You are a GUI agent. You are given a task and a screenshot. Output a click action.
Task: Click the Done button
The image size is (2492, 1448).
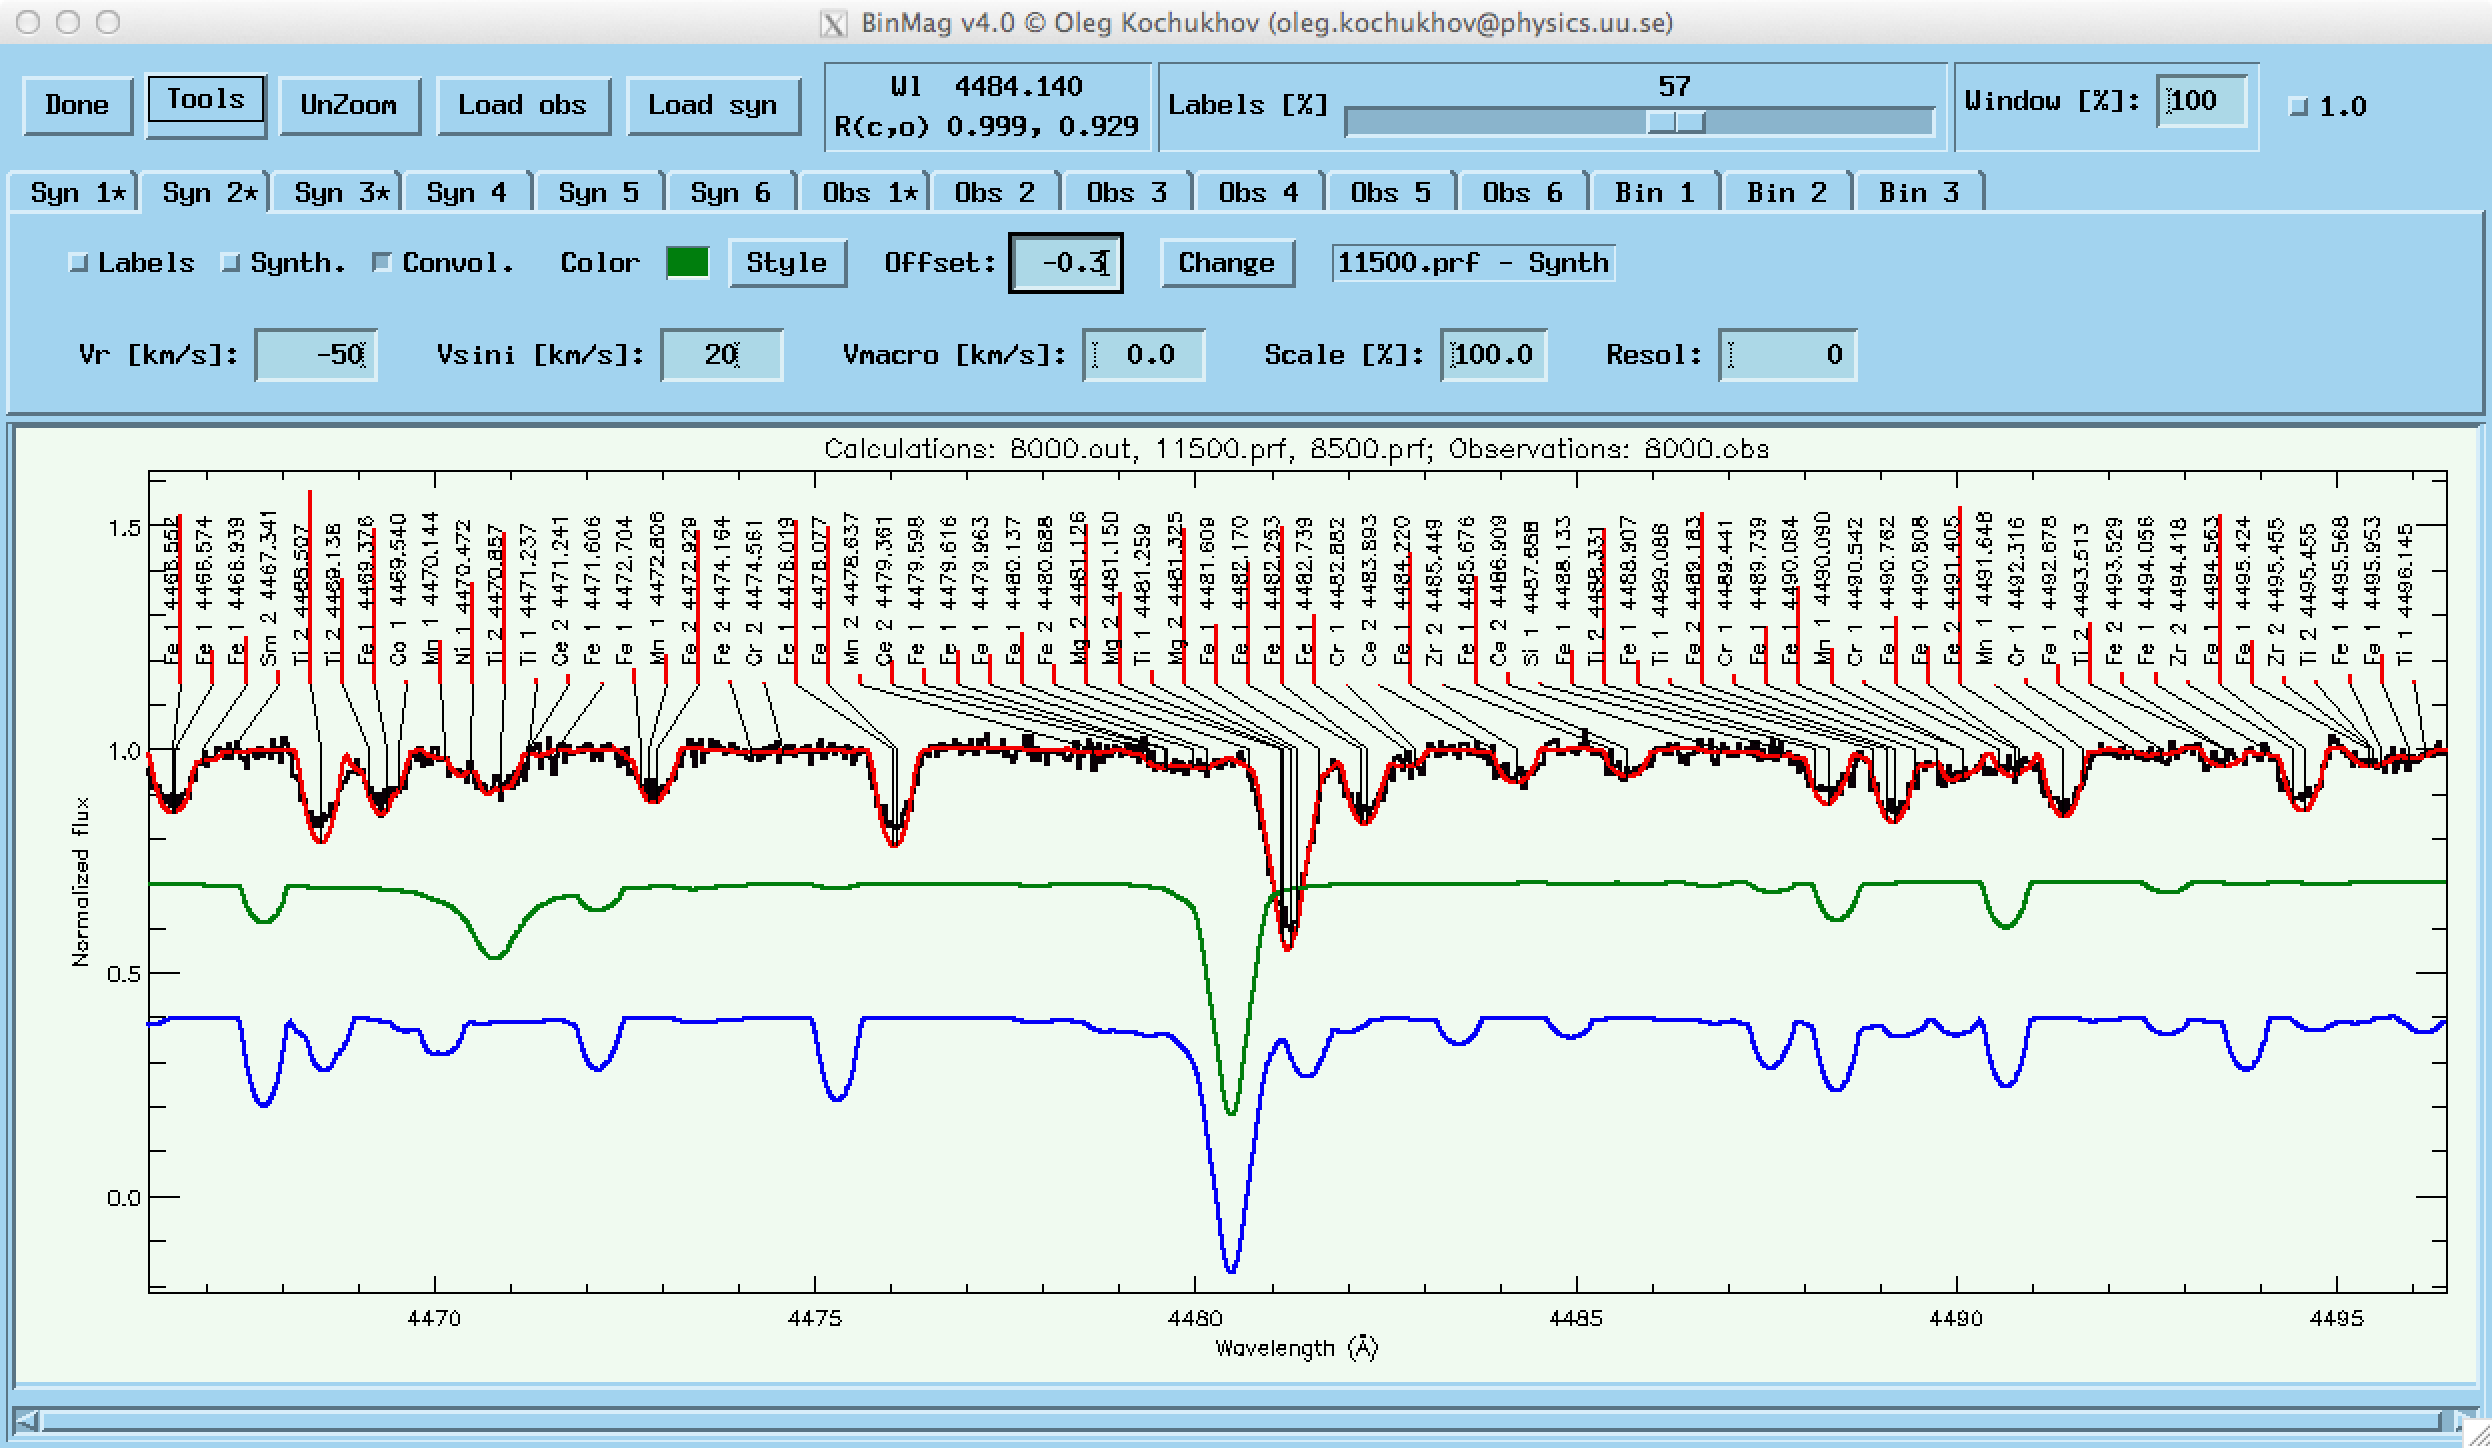[77, 105]
